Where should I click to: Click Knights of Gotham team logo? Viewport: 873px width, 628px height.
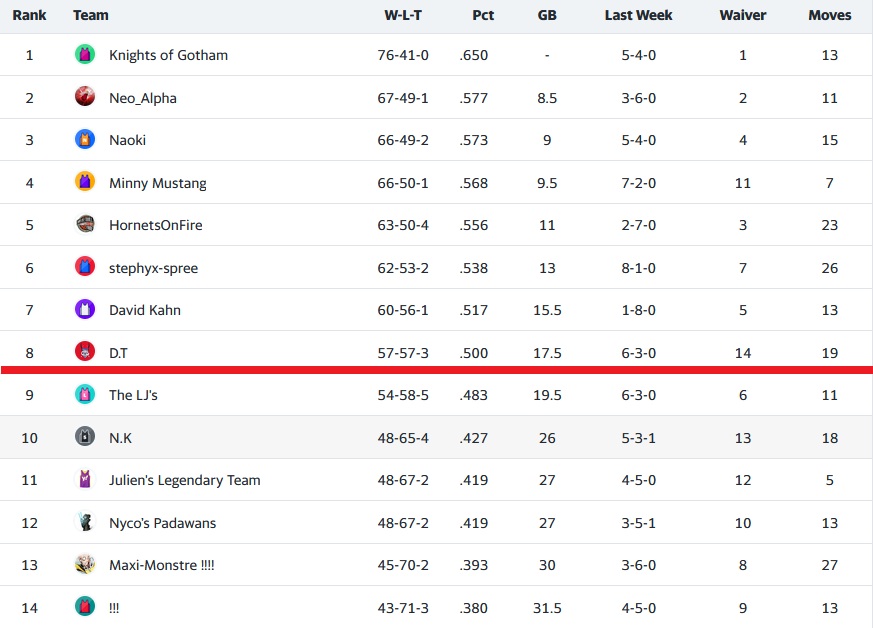tap(85, 55)
